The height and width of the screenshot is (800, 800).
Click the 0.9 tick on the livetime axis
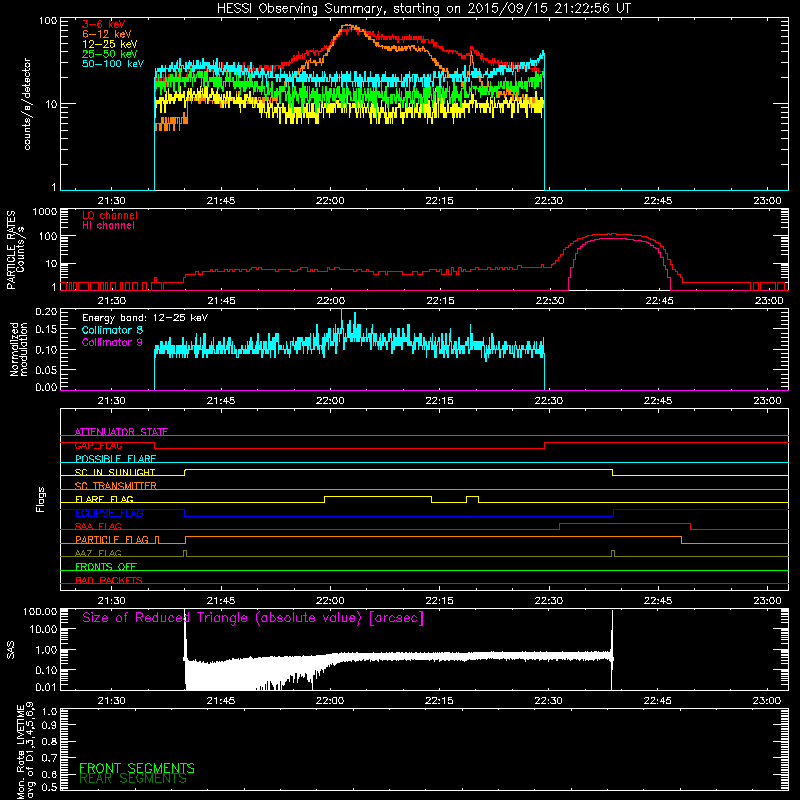point(49,726)
